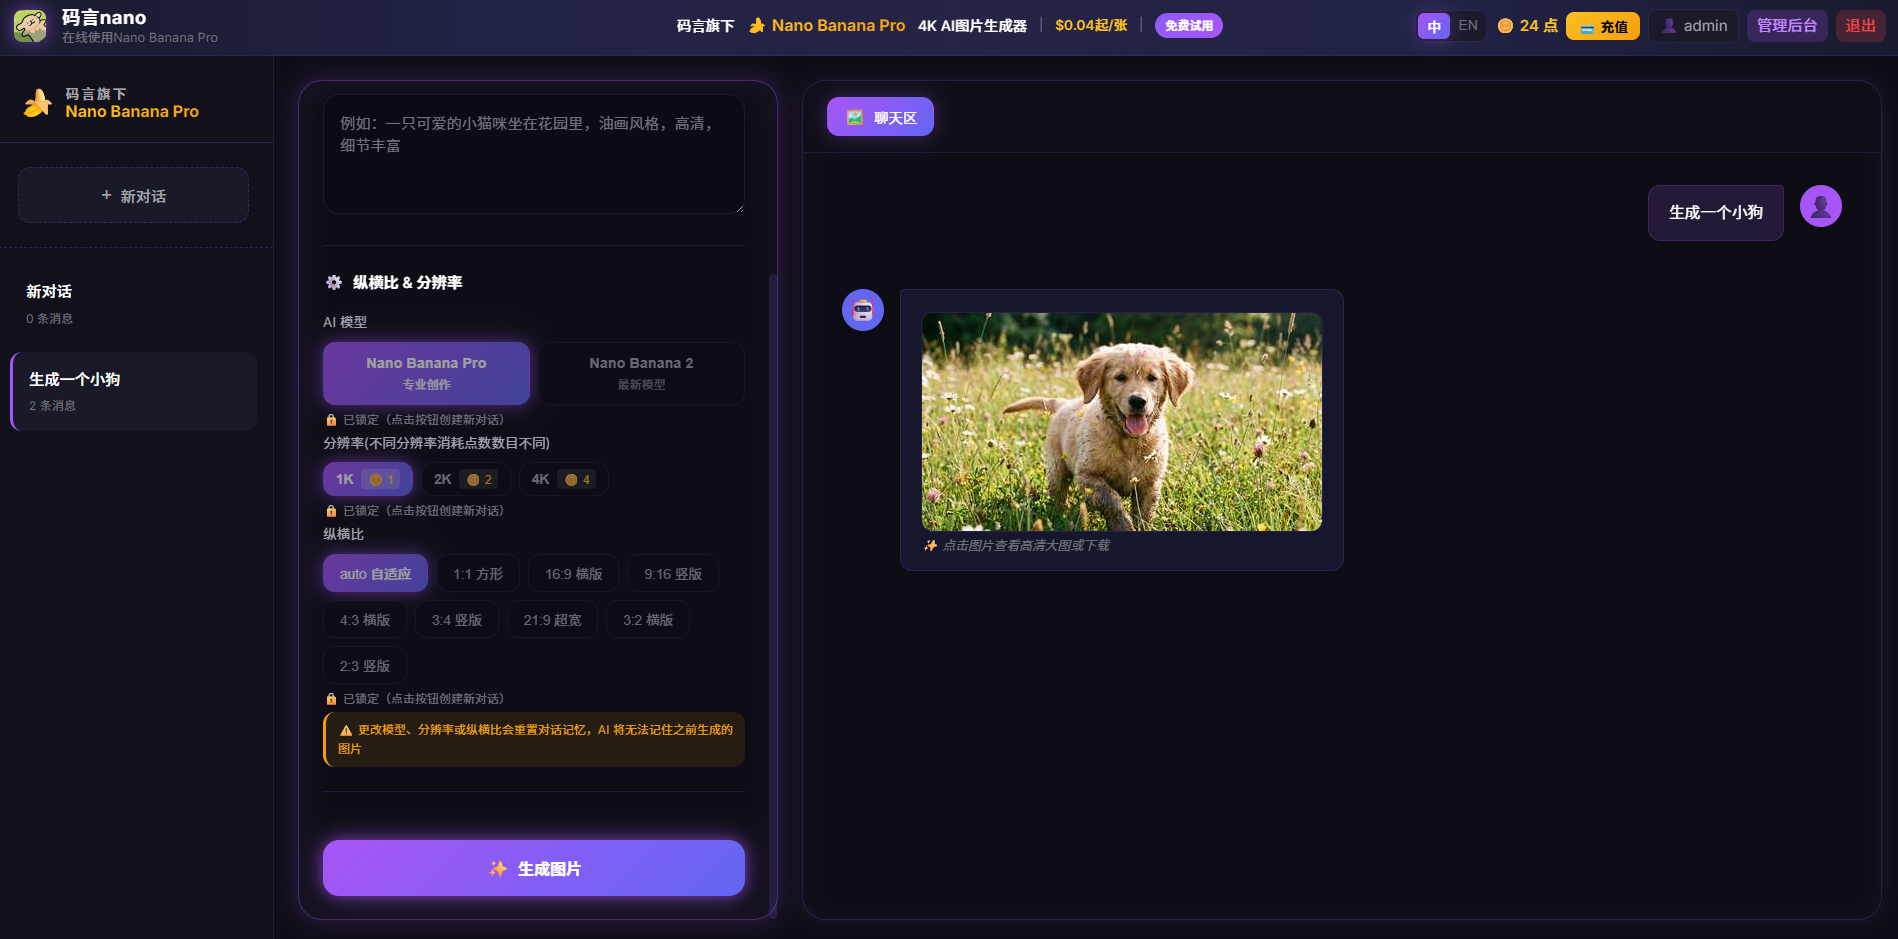Click the 免费试用 free trial button

tap(1189, 25)
